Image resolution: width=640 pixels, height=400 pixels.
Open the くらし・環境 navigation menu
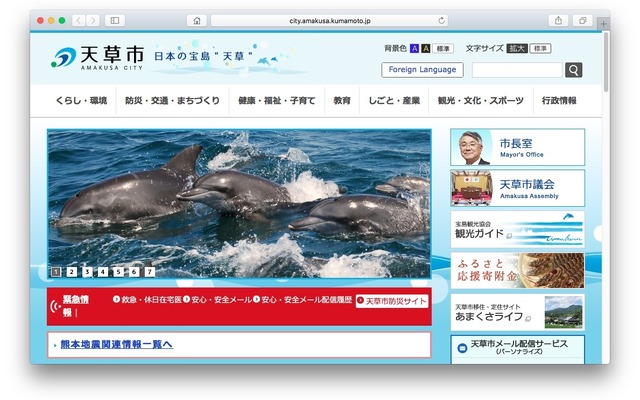(x=81, y=101)
